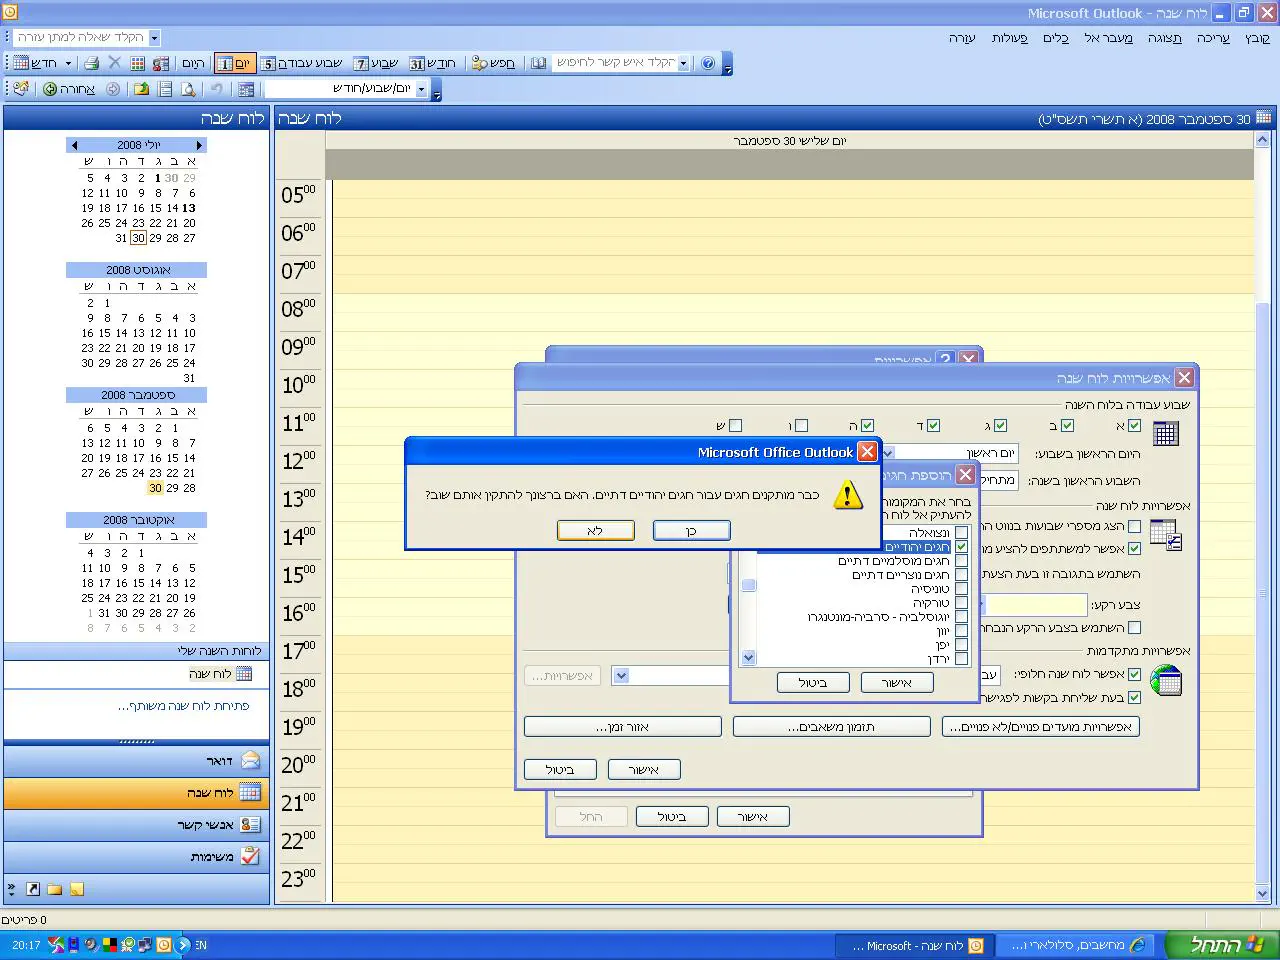Click the help question mark icon
This screenshot has height=960, width=1280.
(x=708, y=63)
